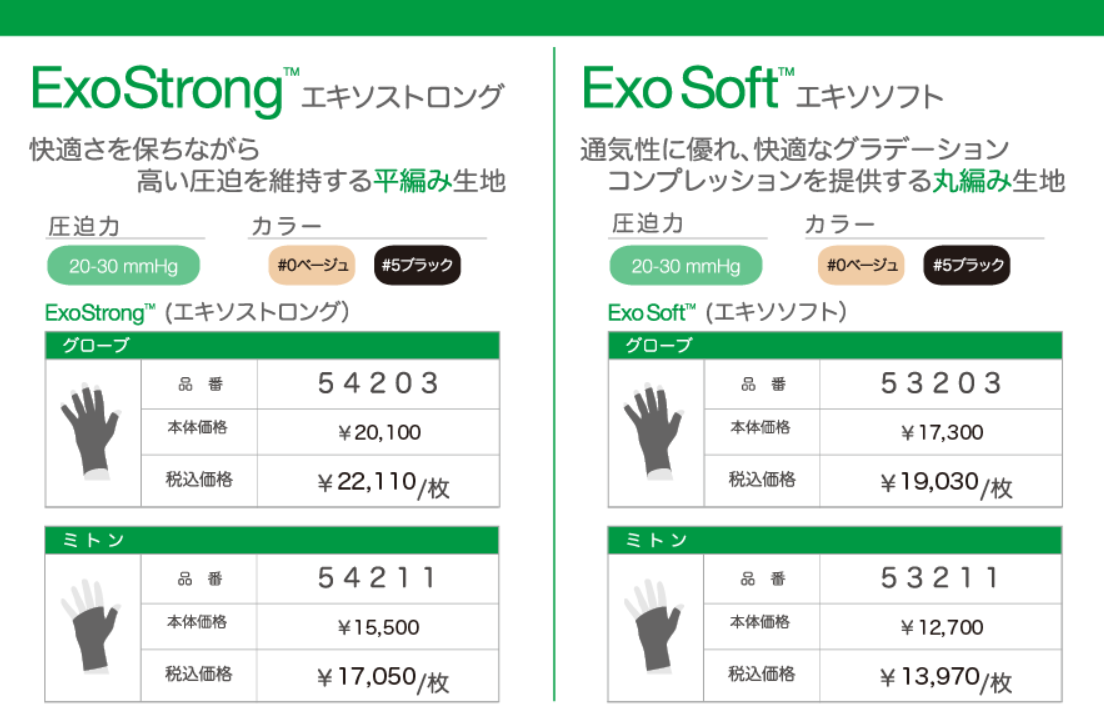Click tax-included price ¥13,970
The height and width of the screenshot is (716, 1104).
click(942, 679)
